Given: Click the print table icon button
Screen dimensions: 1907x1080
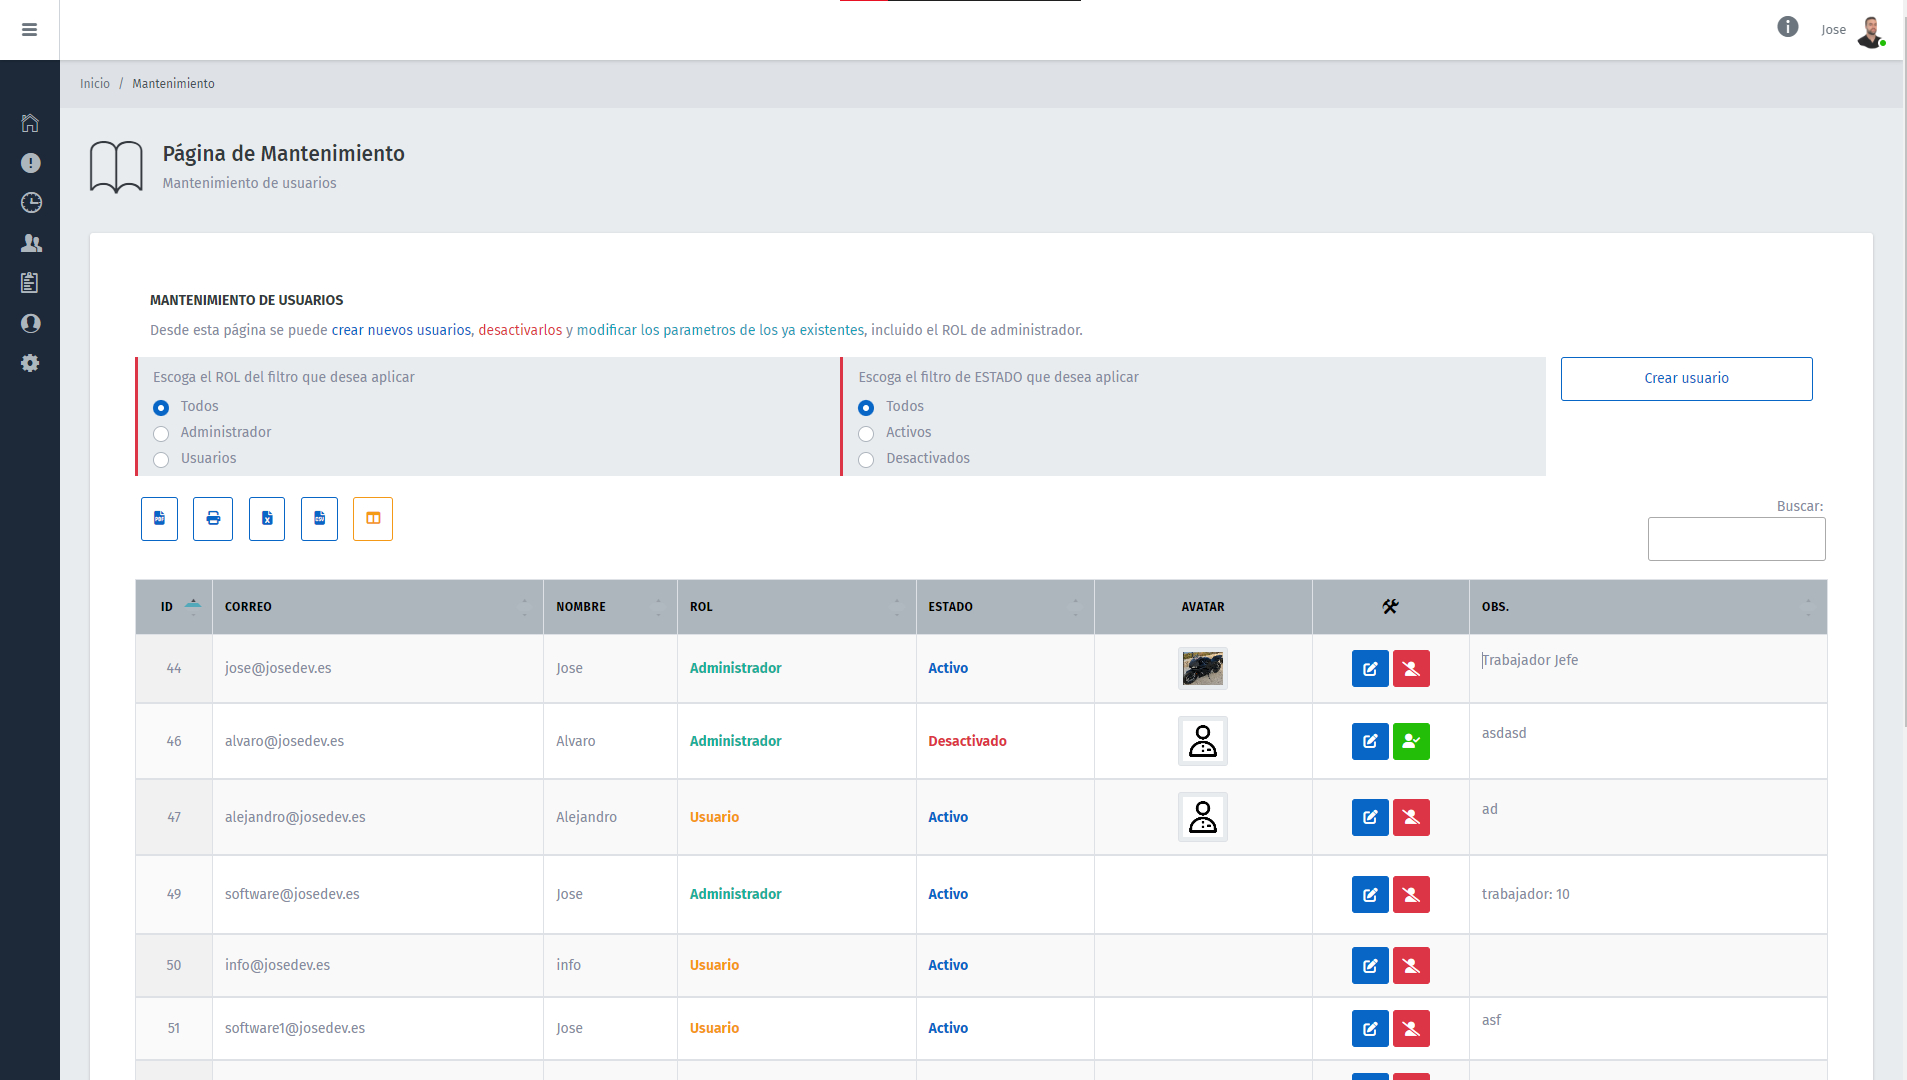Looking at the screenshot, I should click(213, 519).
